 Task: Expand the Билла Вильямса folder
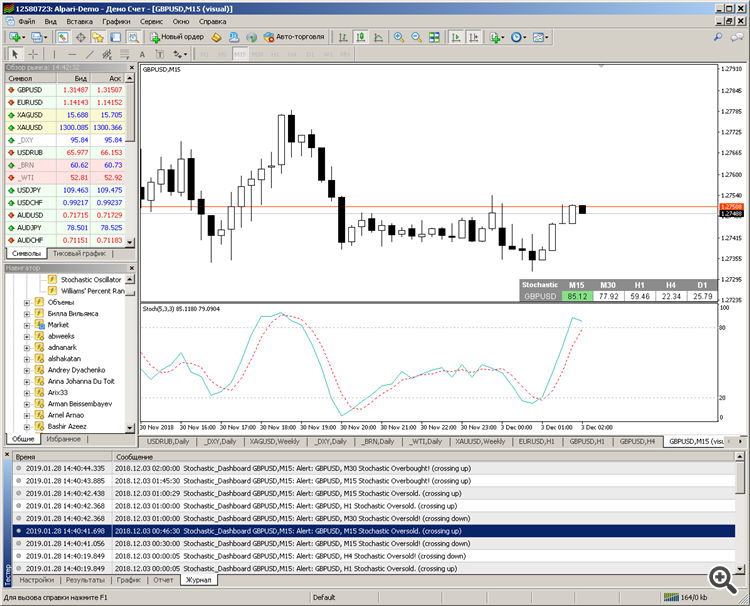pyautogui.click(x=27, y=313)
